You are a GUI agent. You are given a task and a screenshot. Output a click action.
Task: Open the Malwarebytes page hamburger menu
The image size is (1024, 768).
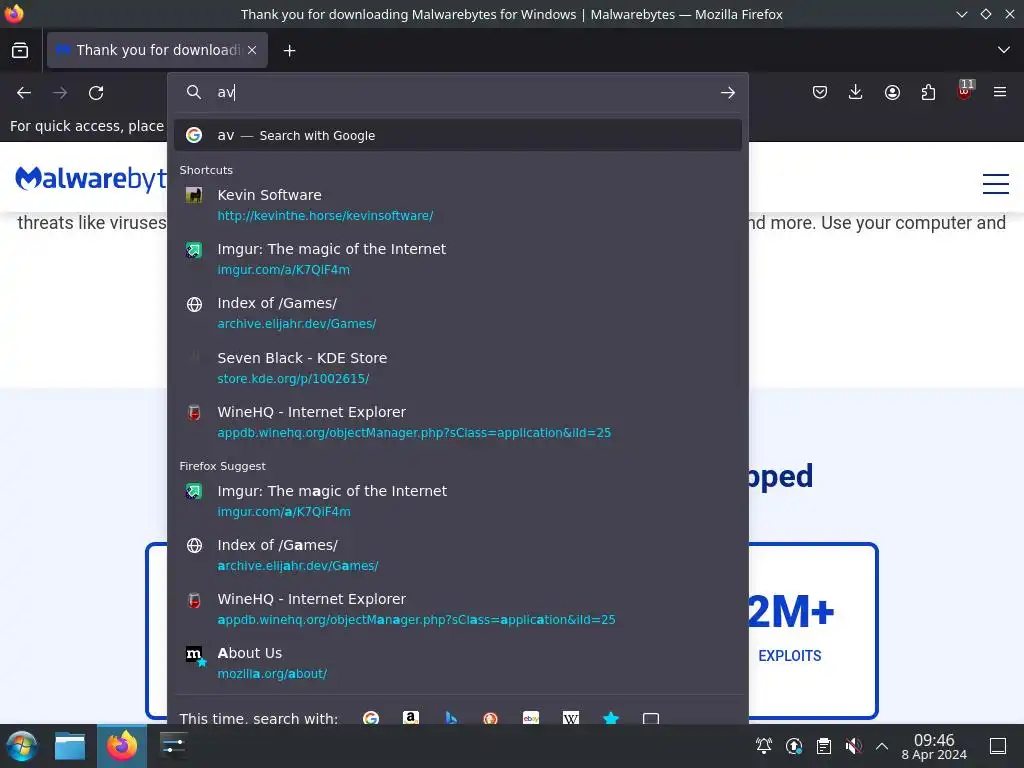pyautogui.click(x=995, y=184)
